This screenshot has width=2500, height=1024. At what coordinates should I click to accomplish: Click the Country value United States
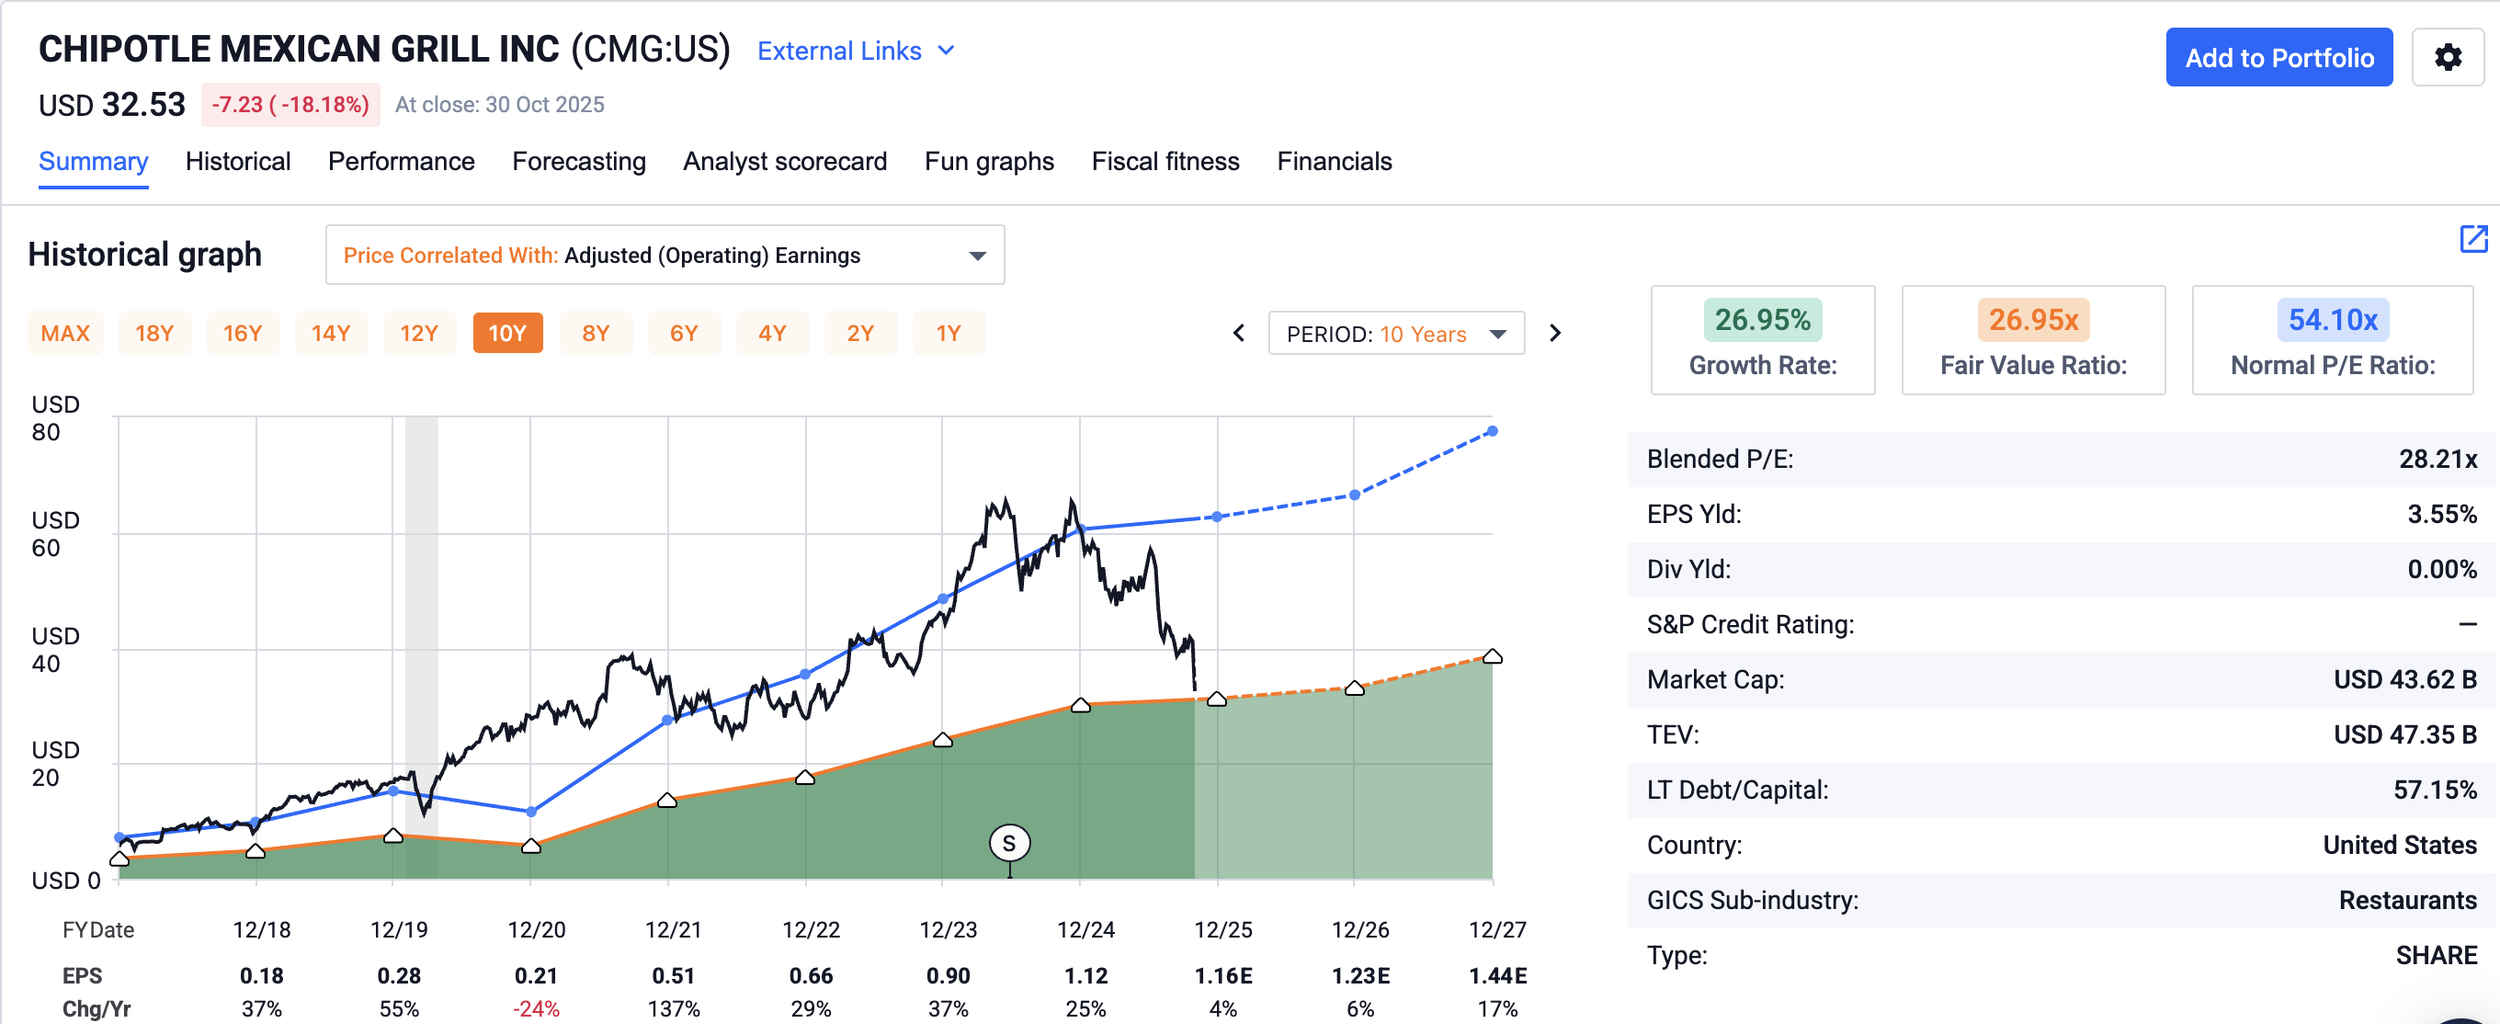click(x=2400, y=845)
